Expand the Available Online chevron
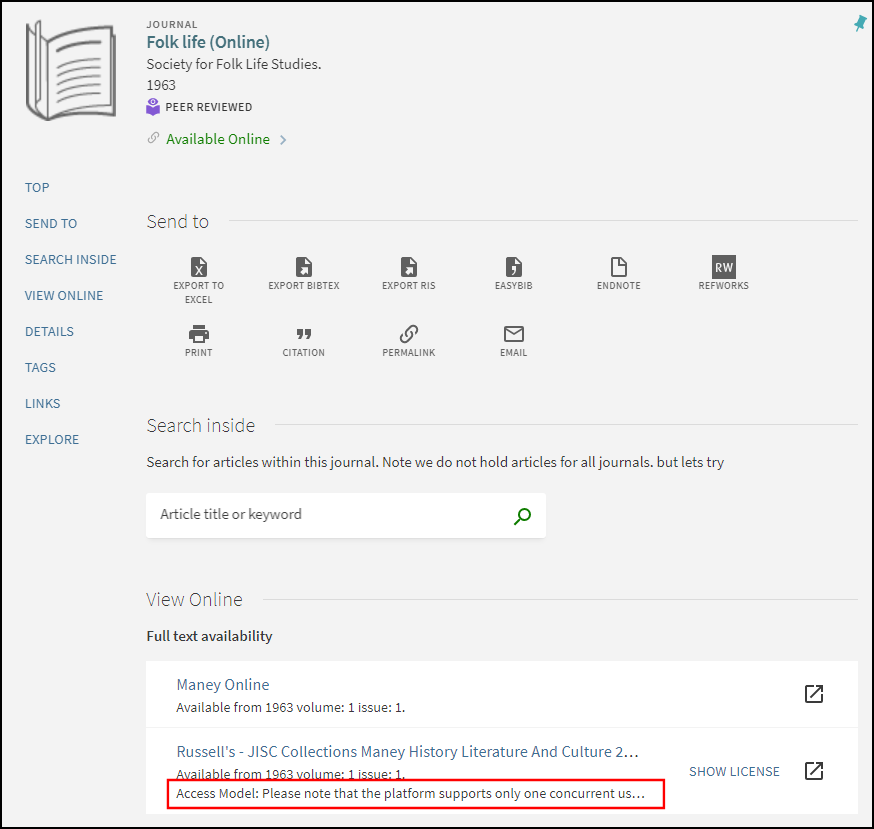The height and width of the screenshot is (829, 874). point(283,140)
